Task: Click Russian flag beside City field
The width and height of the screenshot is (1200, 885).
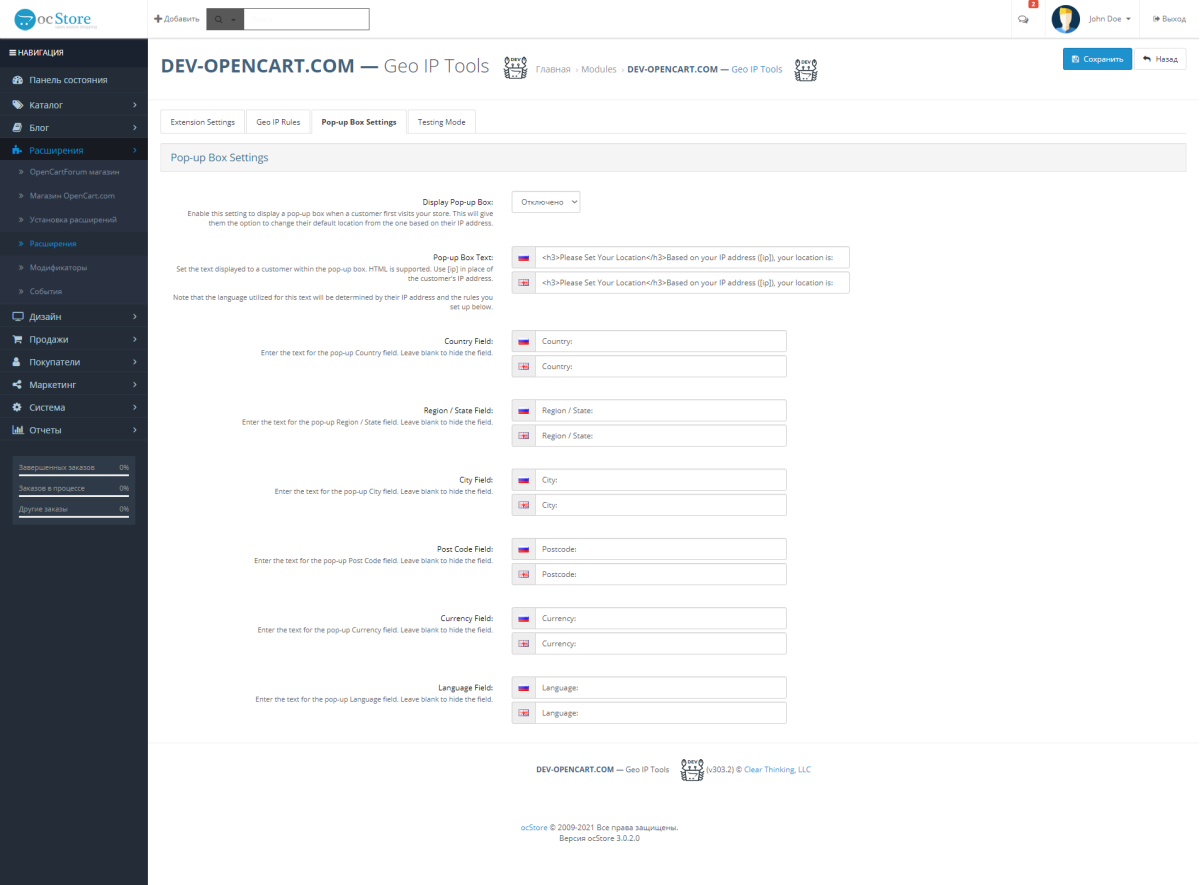Action: pyautogui.click(x=523, y=480)
